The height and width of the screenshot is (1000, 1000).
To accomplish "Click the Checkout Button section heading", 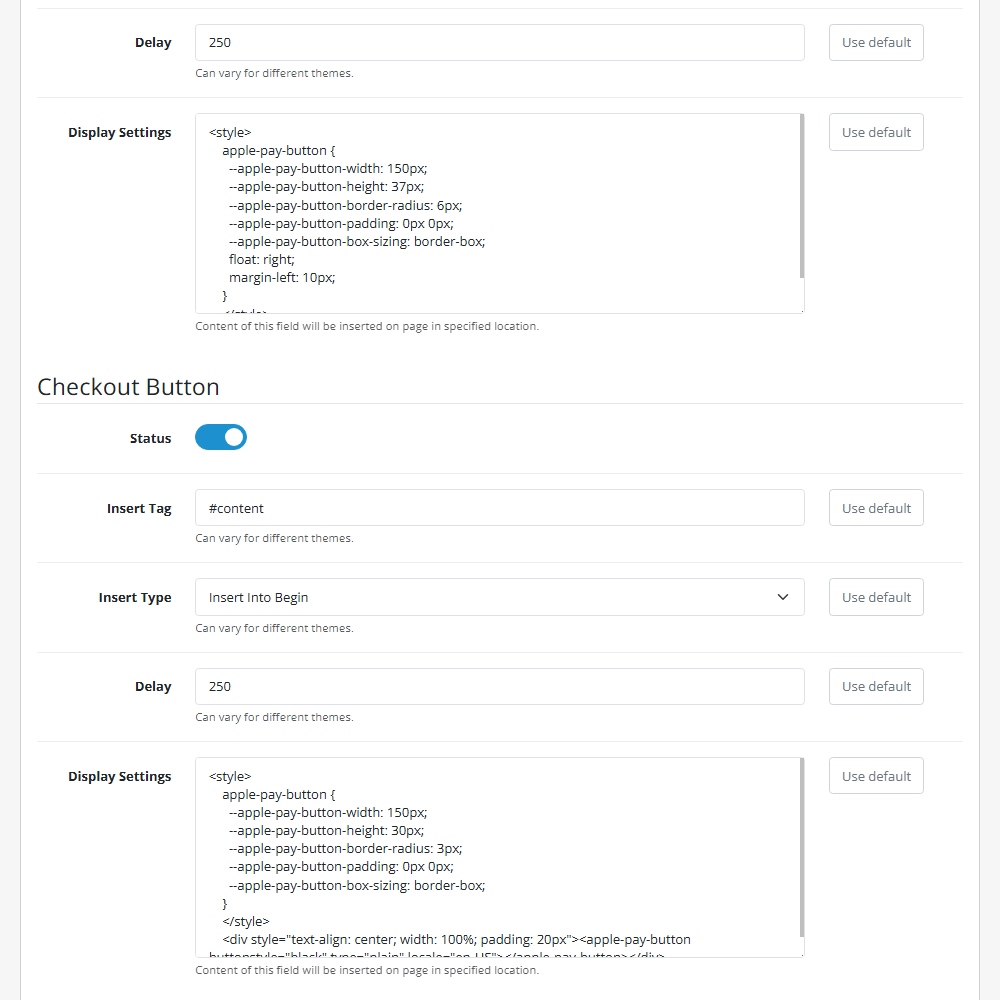I will (x=128, y=387).
